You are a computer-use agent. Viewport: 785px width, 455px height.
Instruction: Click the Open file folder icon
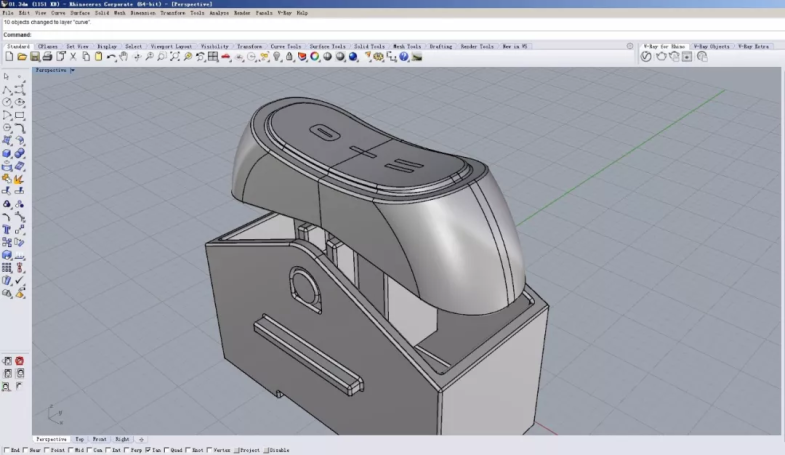[x=21, y=57]
